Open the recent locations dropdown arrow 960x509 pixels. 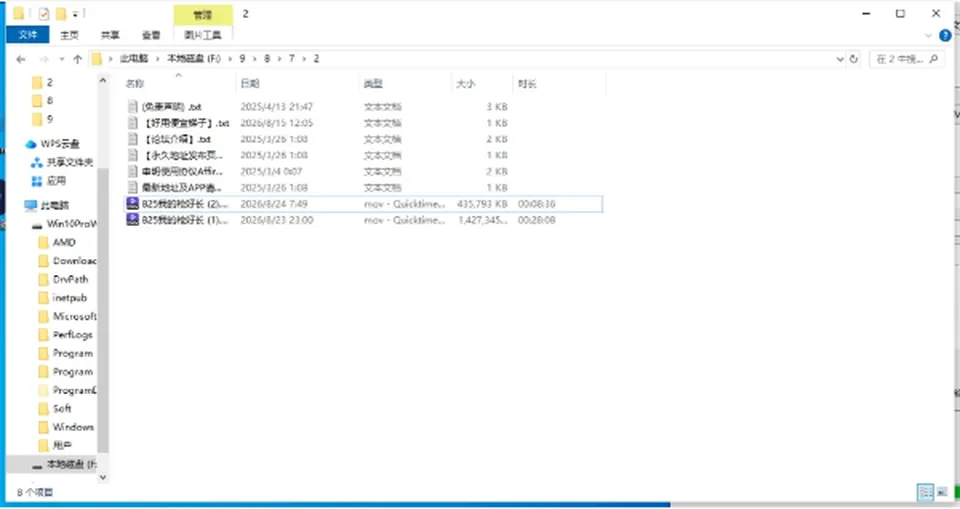pos(61,59)
